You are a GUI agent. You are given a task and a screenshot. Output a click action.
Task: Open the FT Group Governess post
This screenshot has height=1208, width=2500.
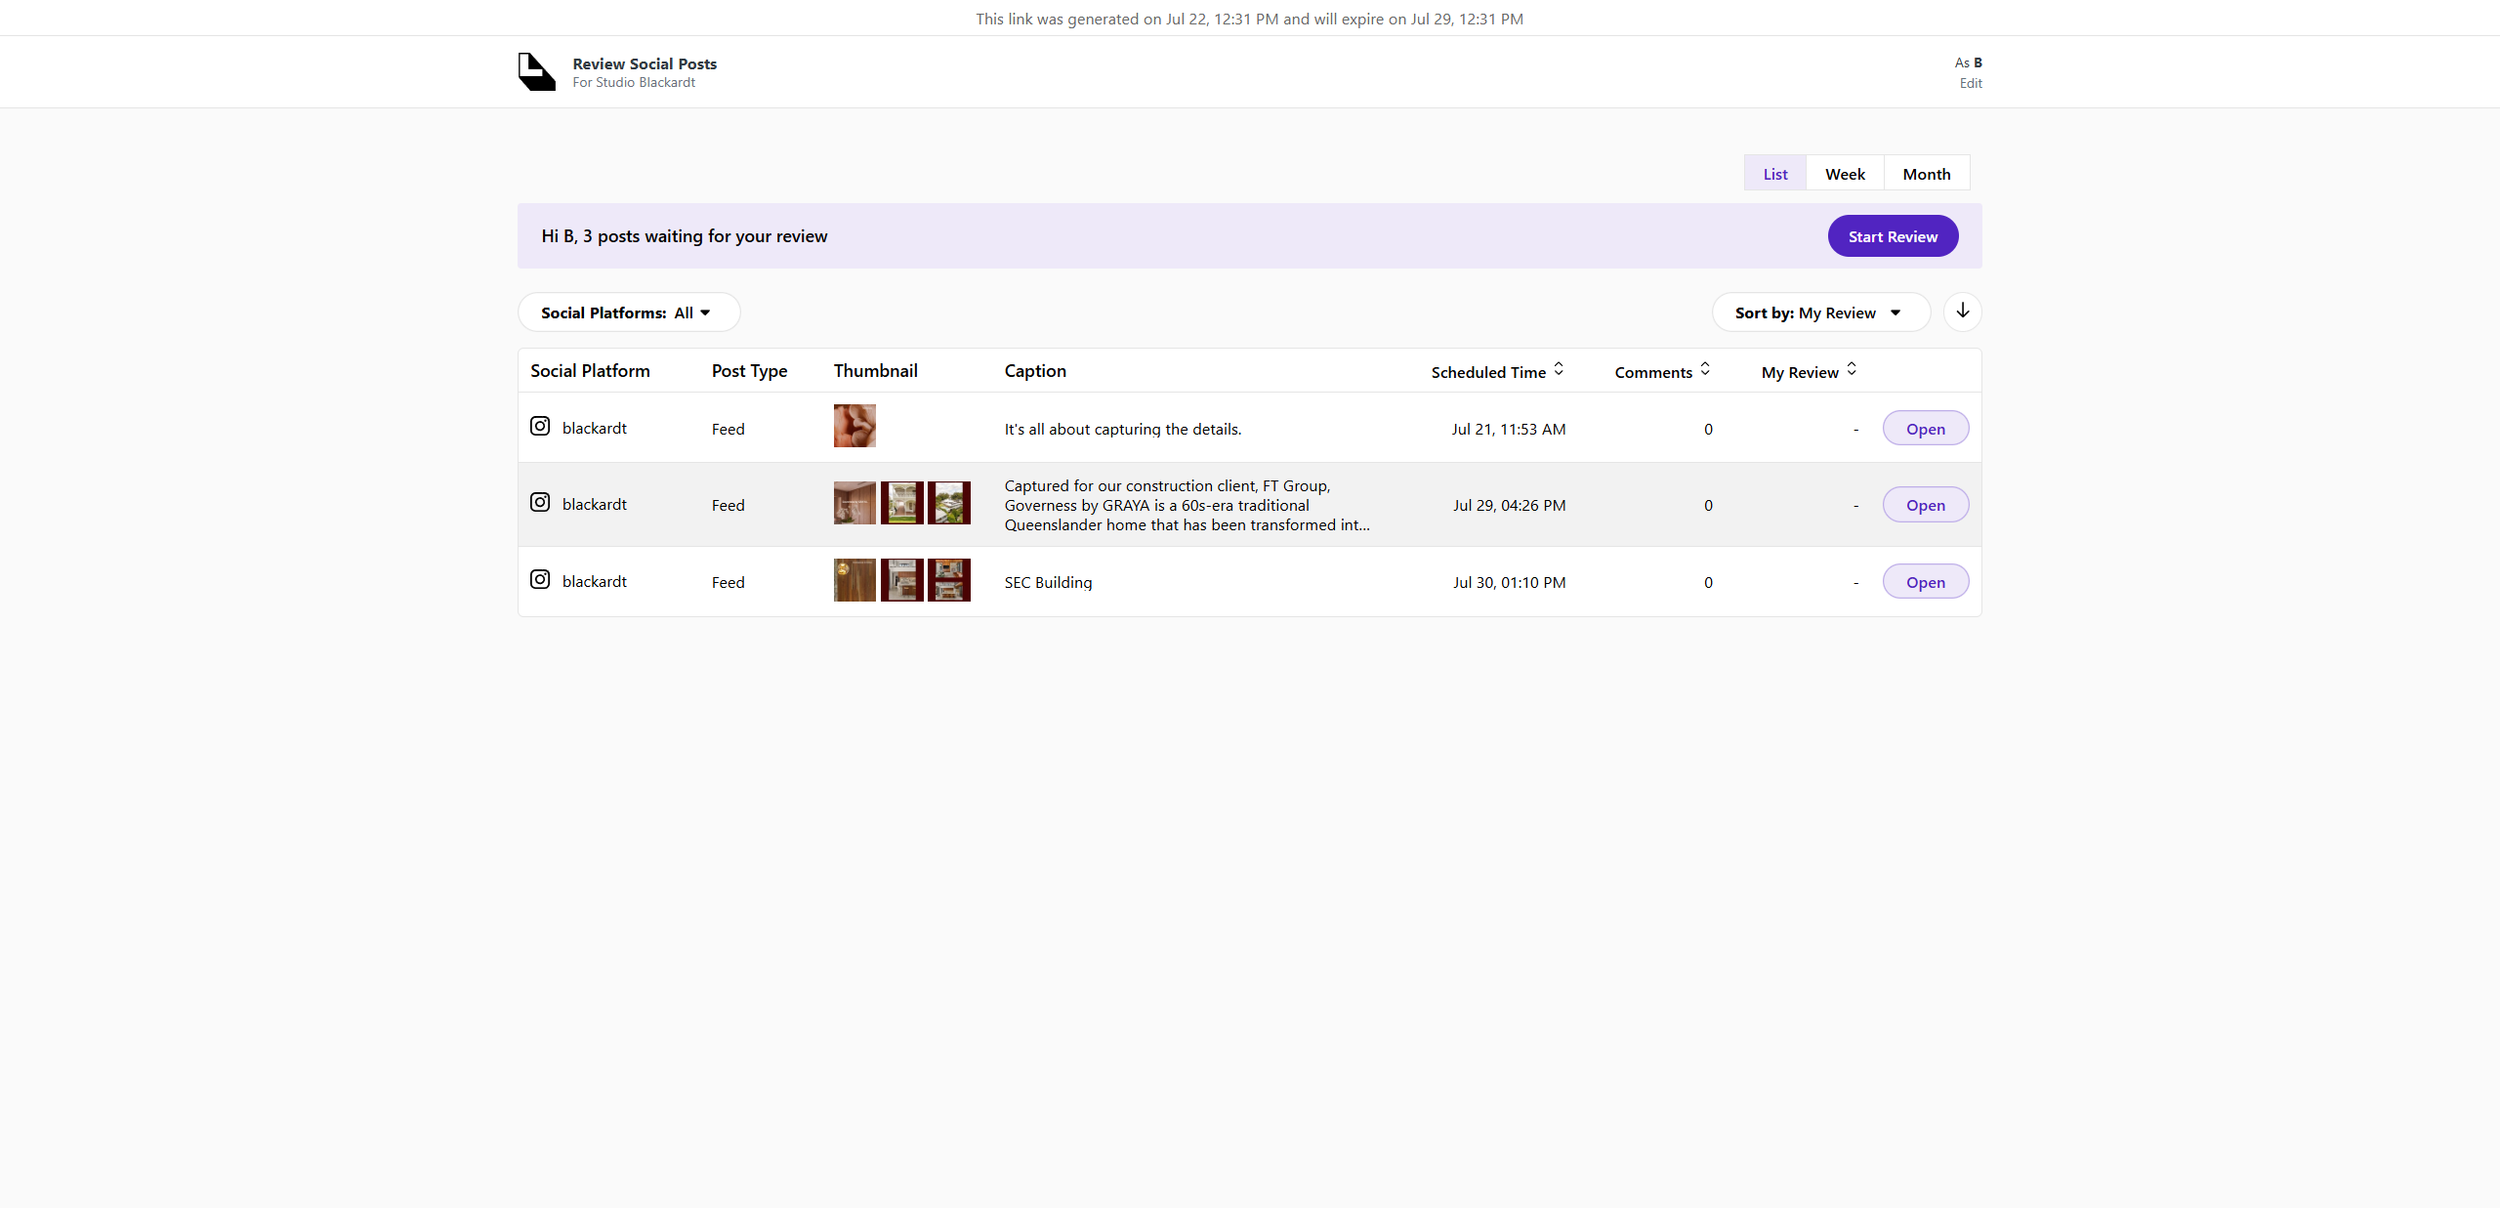click(x=1925, y=505)
